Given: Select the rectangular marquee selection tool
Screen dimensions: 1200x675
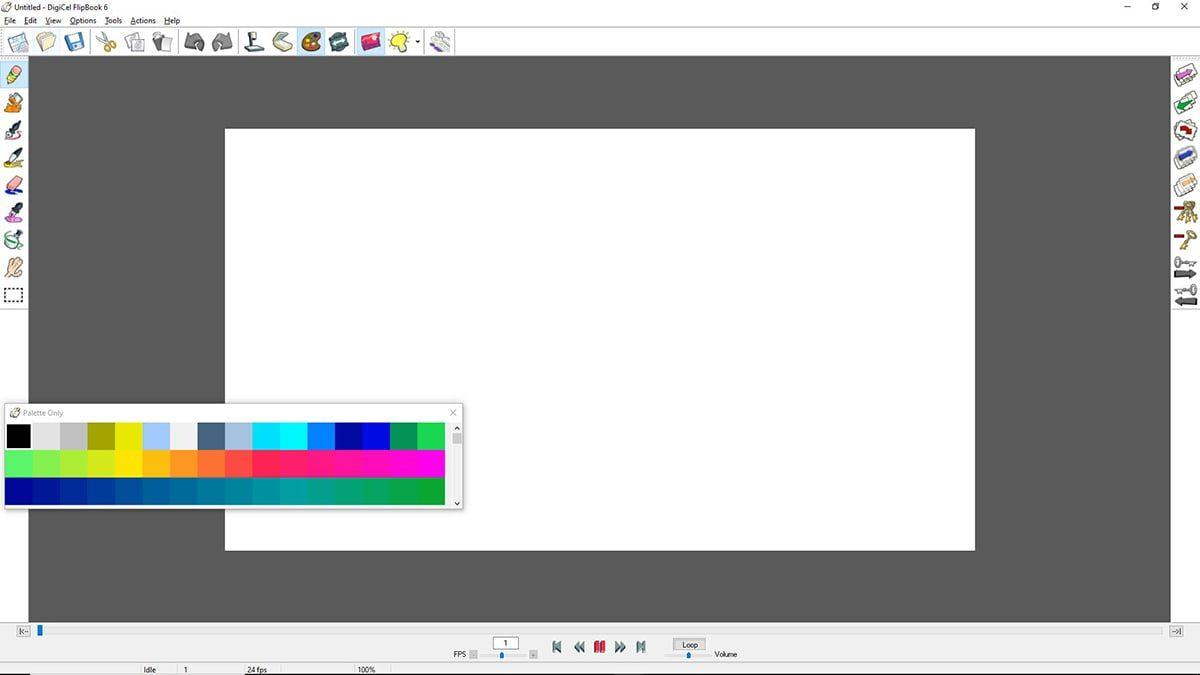Looking at the screenshot, I should click(13, 294).
